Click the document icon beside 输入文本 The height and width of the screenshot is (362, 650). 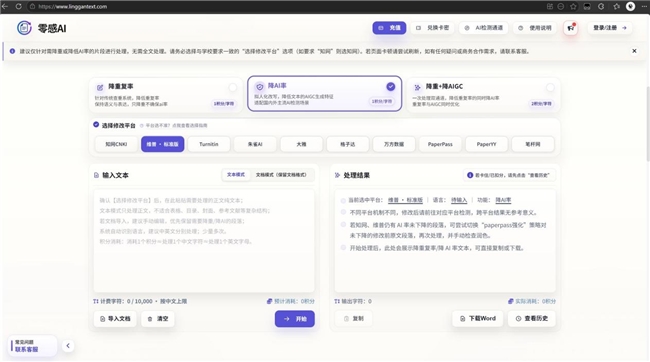point(97,175)
